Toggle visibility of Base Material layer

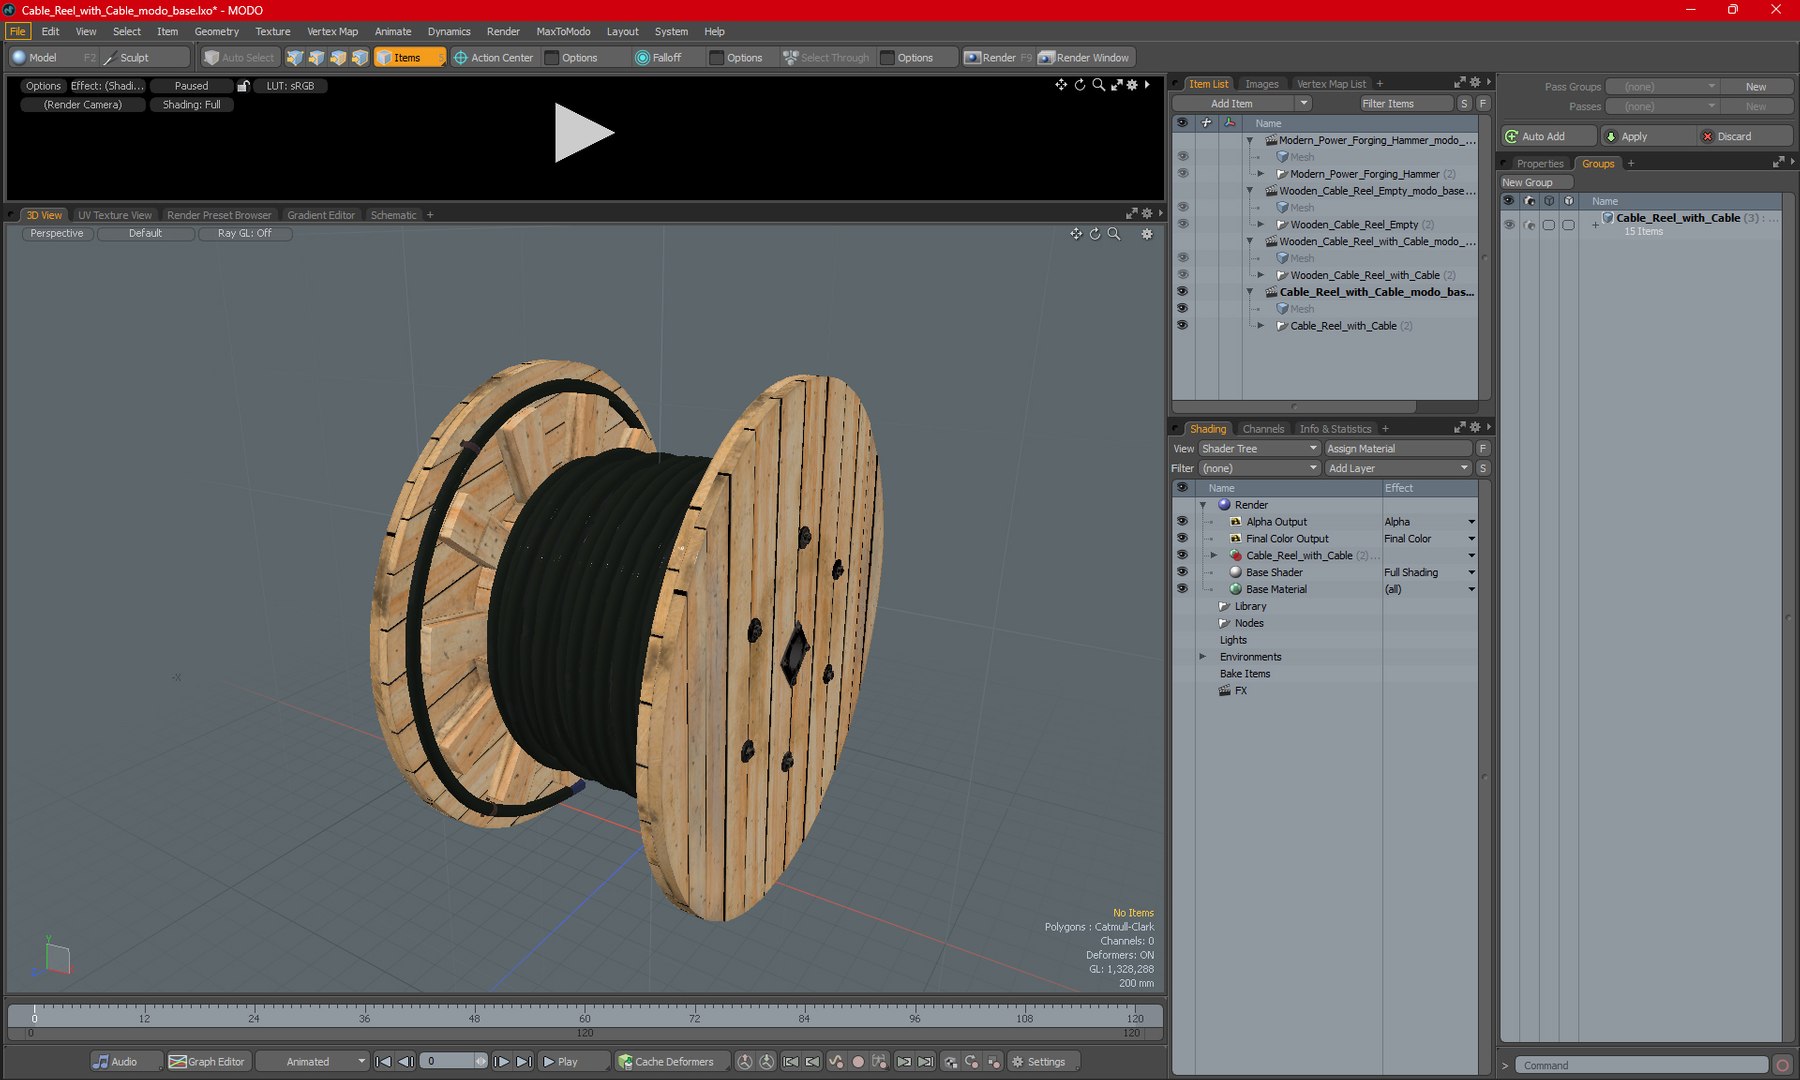(1182, 589)
